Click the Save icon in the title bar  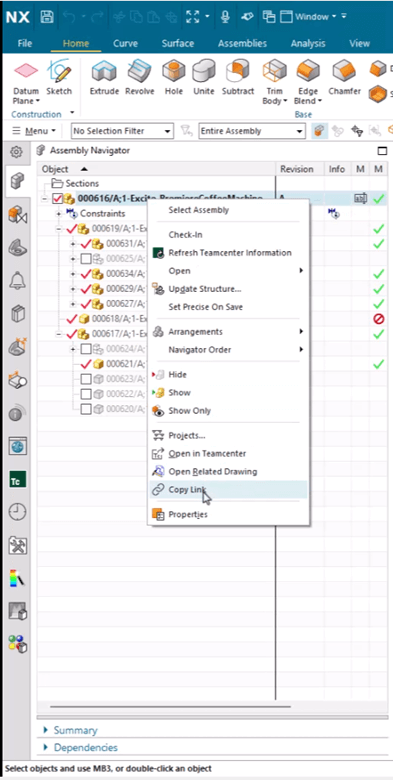click(x=47, y=17)
